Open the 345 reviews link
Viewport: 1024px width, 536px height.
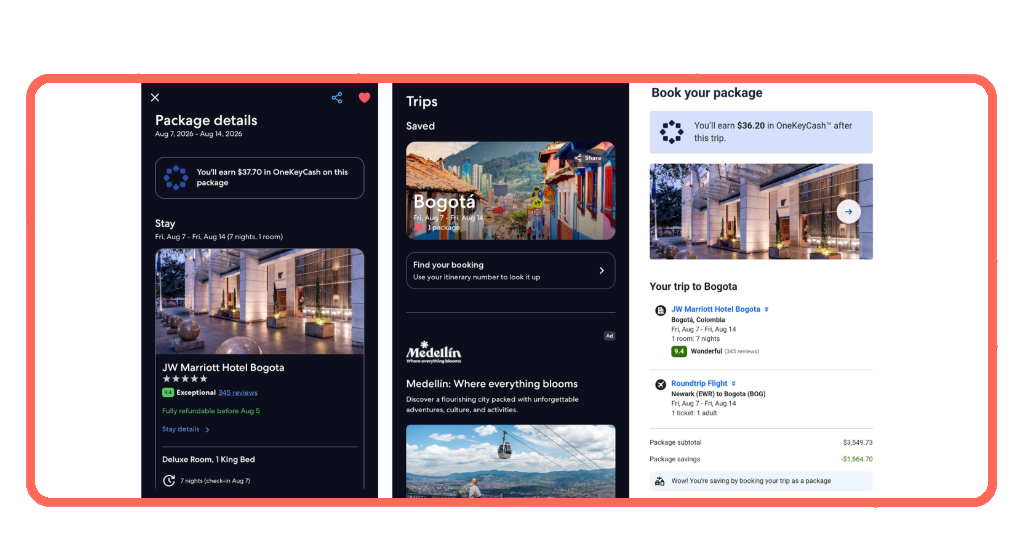point(238,393)
